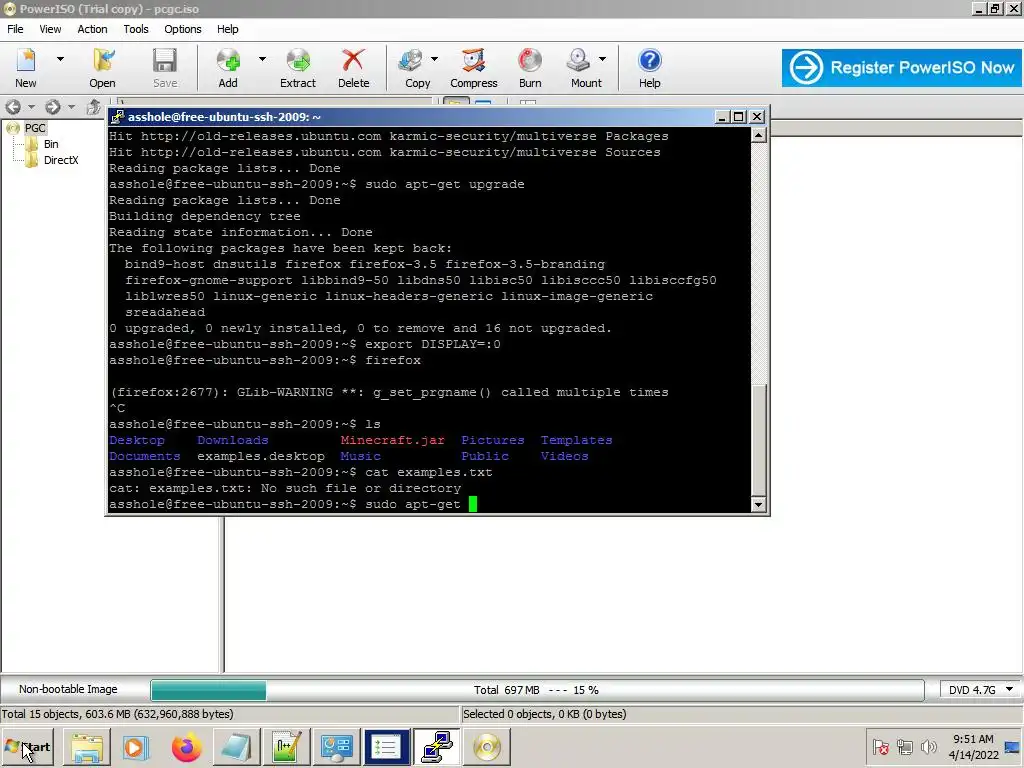Open the Control Panel taskbar icon
This screenshot has height=768, width=1024.
point(336,747)
